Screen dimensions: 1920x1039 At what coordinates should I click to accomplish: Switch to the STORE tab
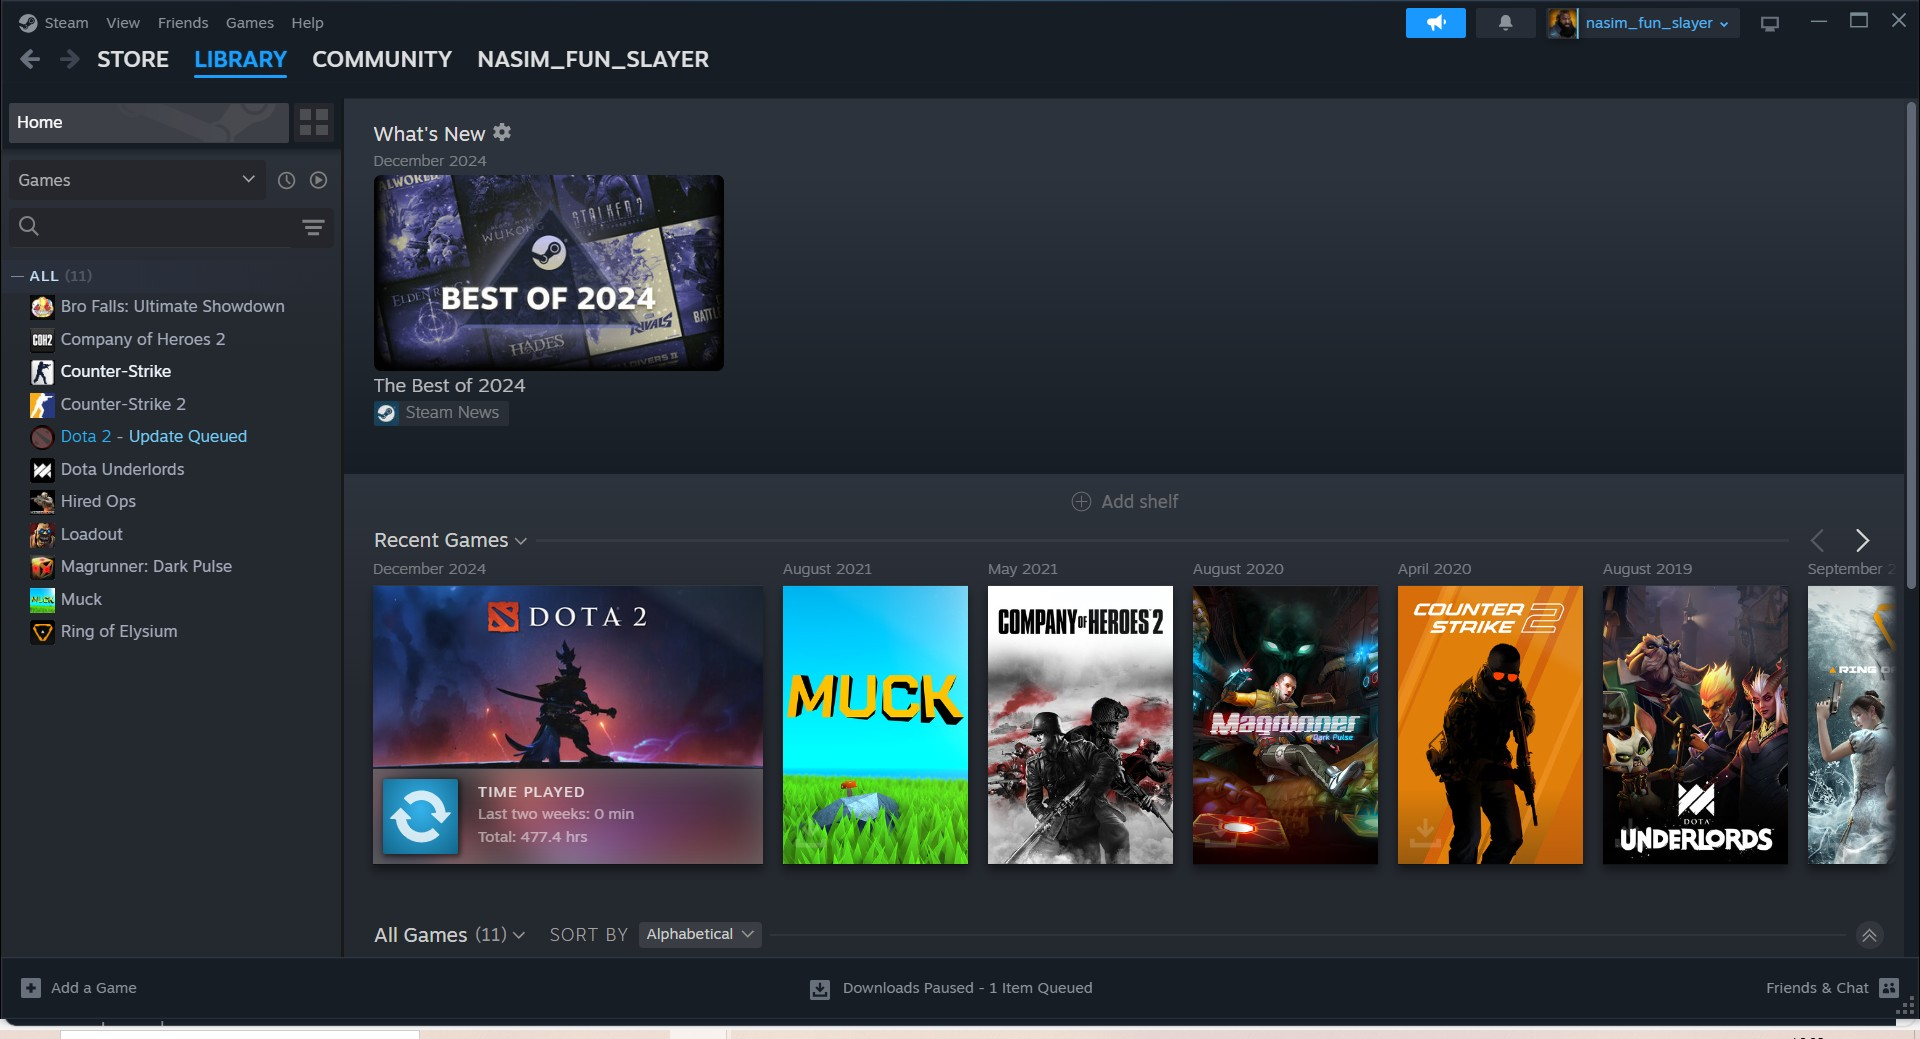click(x=133, y=59)
